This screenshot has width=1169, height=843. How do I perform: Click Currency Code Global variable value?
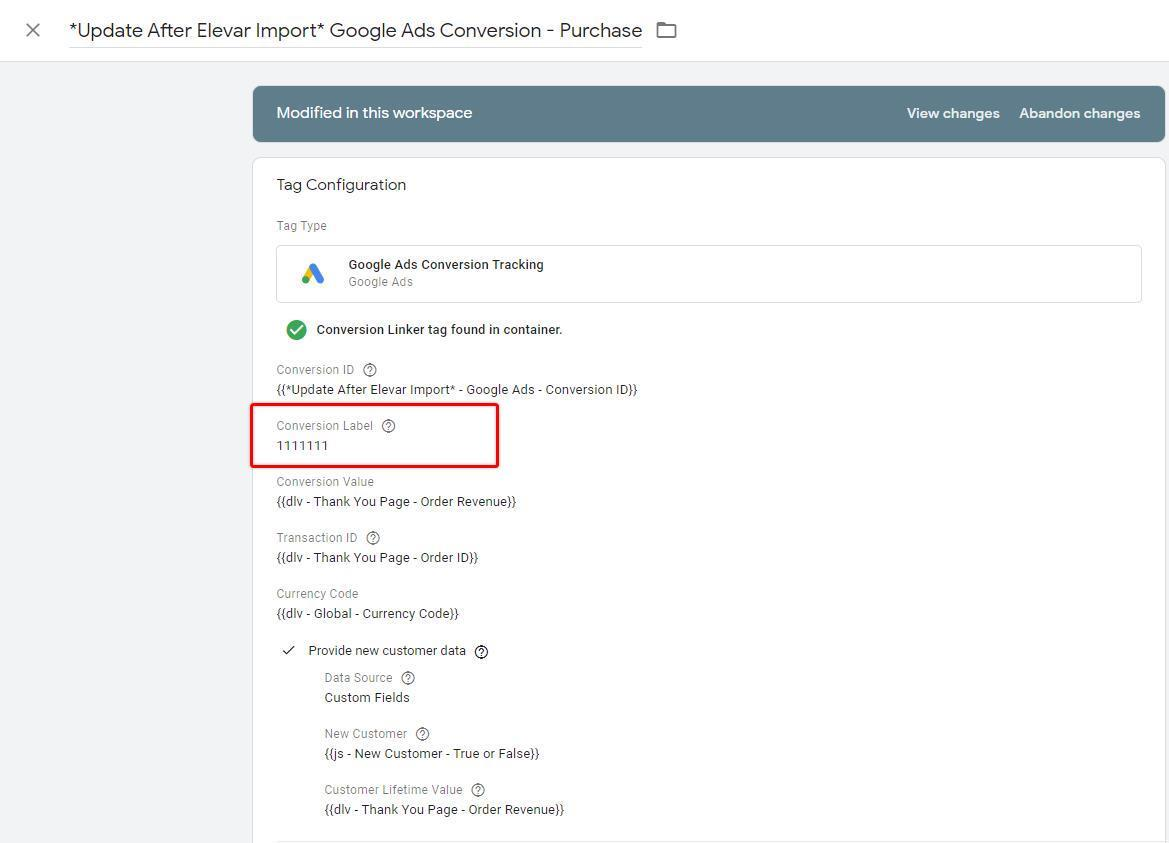tap(368, 613)
